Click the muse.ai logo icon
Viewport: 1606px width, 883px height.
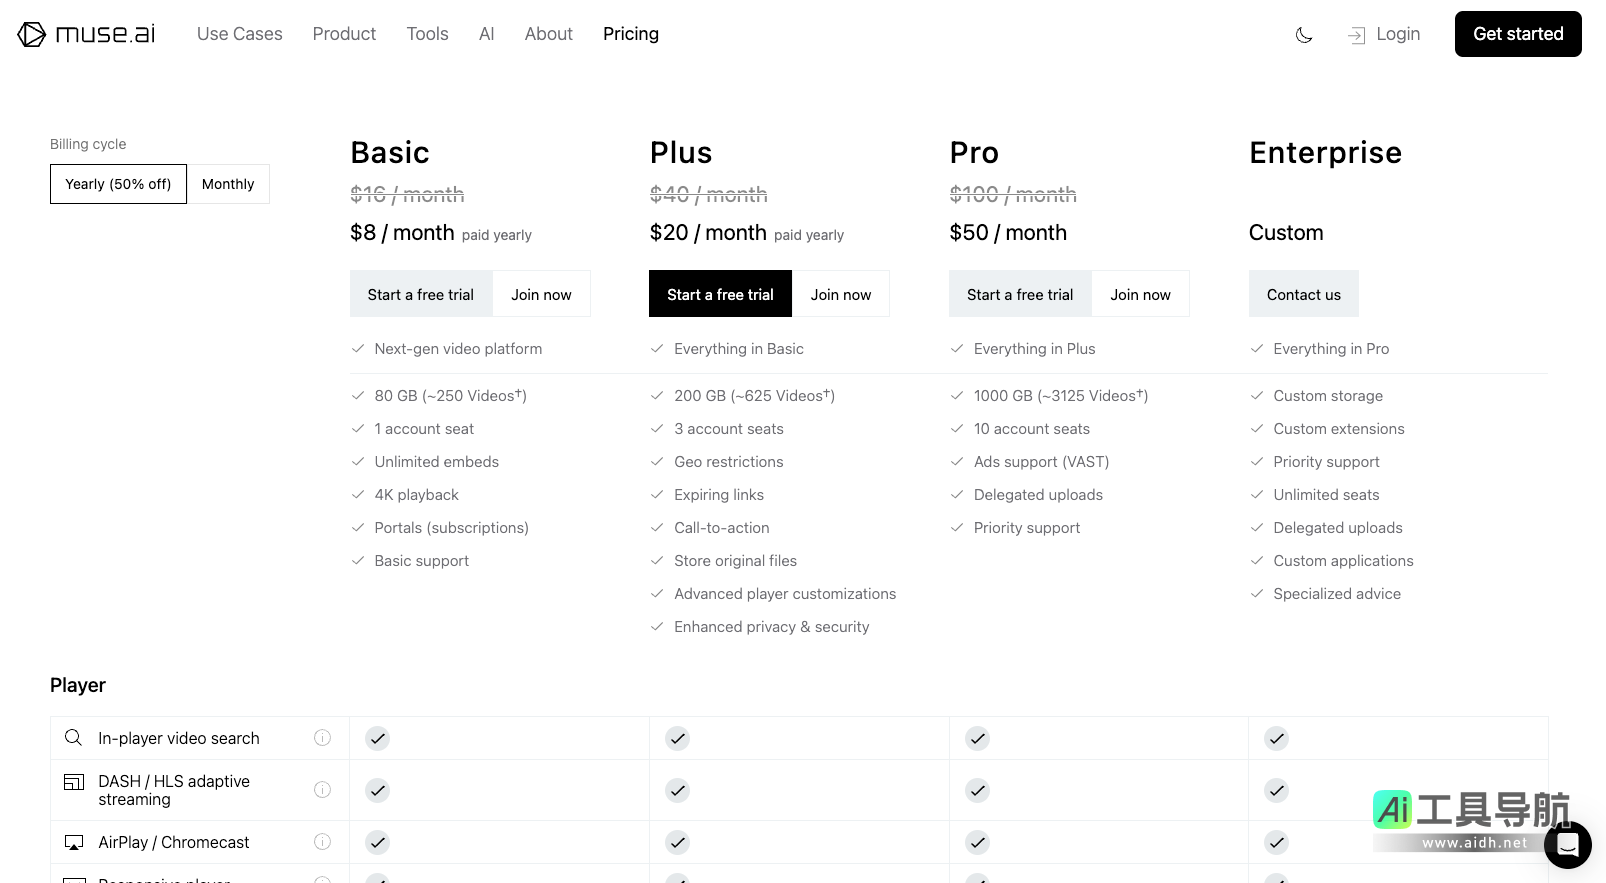pos(32,34)
